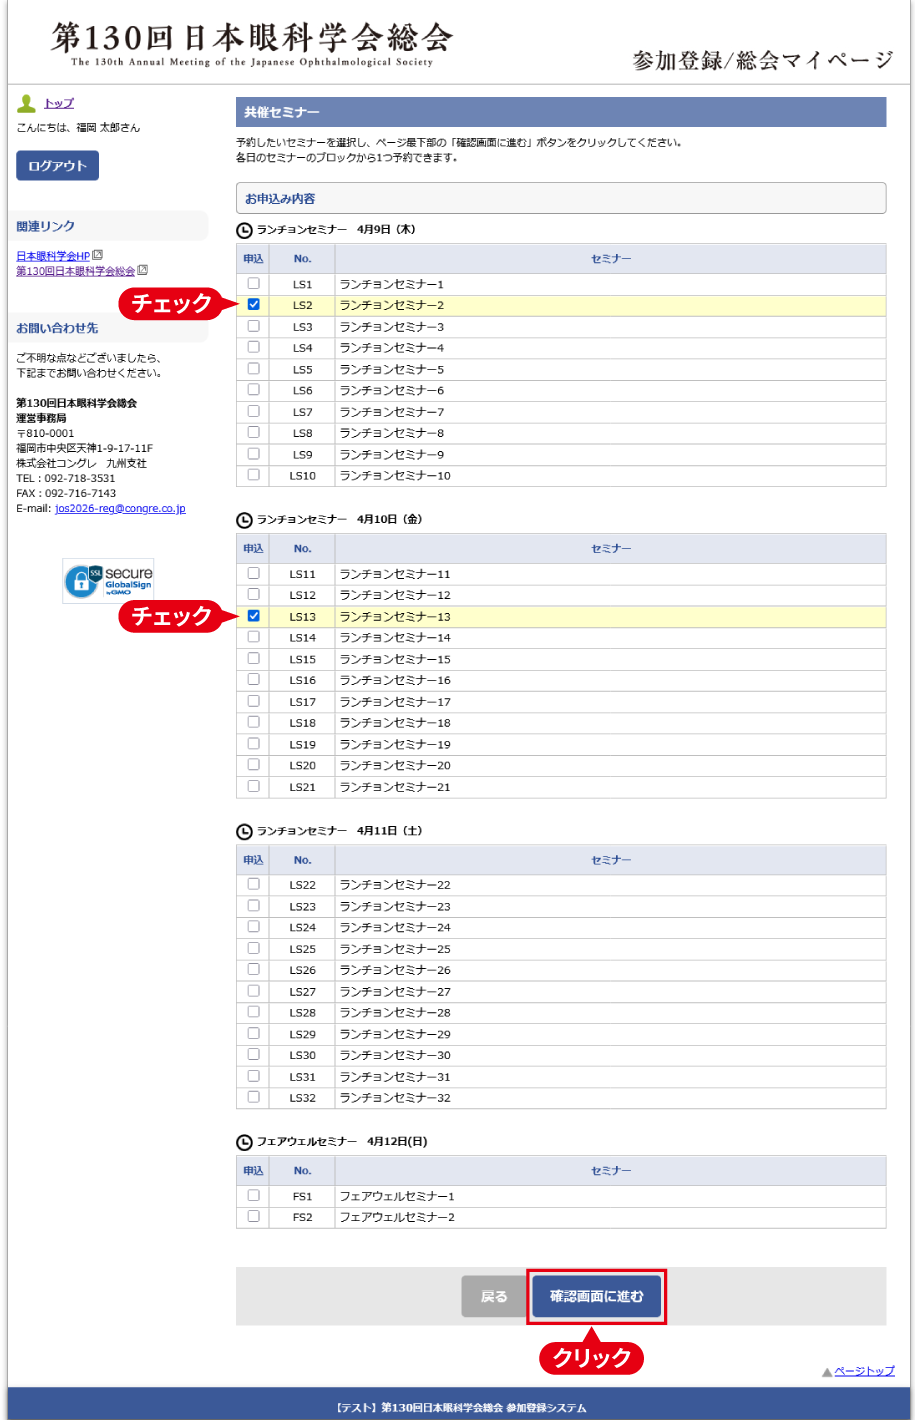Viewport: 915px width, 1420px height.
Task: Click clock icon for 4月10日 luncheon seminar
Action: click(244, 520)
